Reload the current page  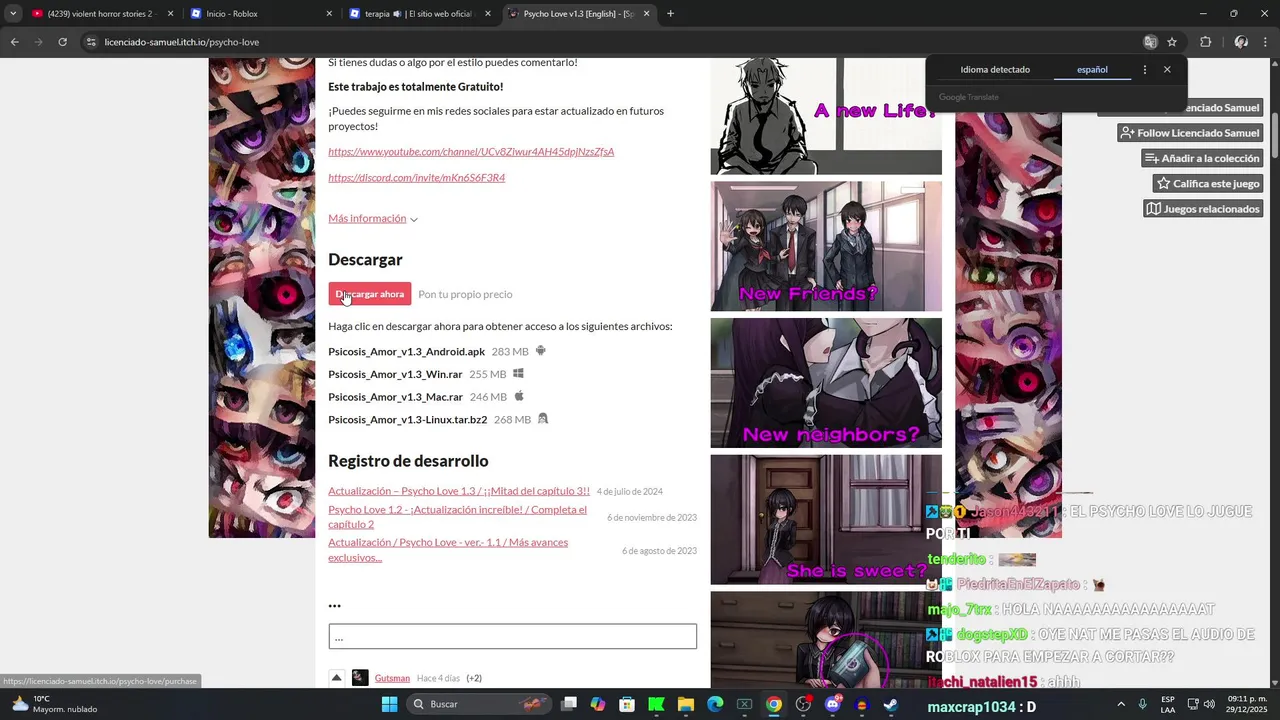[62, 42]
